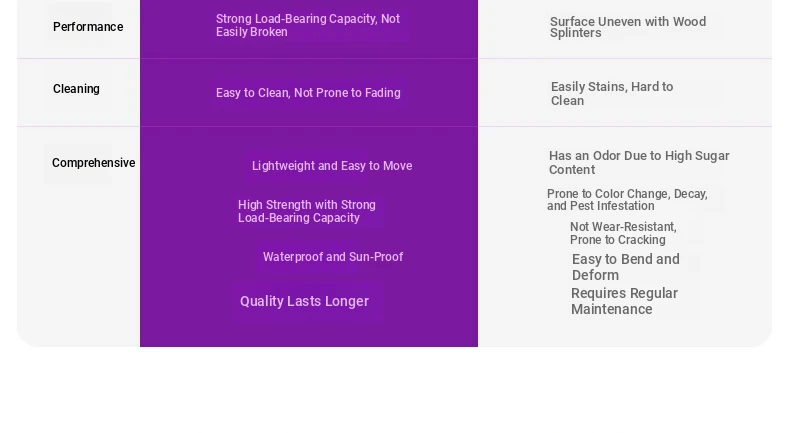Select 'Not Wear-Resistant, Prone to Cracking'
The width and height of the screenshot is (790, 433).
pos(623,233)
